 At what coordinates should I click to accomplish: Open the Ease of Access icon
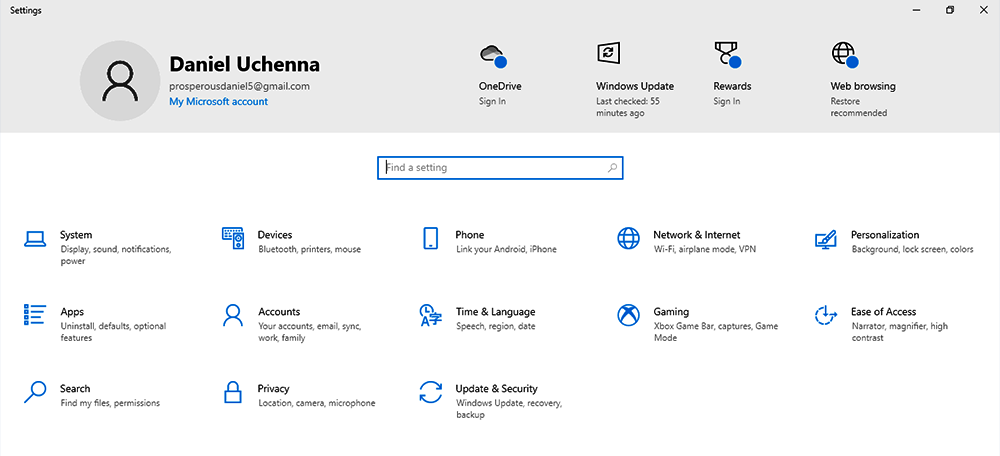click(x=826, y=315)
